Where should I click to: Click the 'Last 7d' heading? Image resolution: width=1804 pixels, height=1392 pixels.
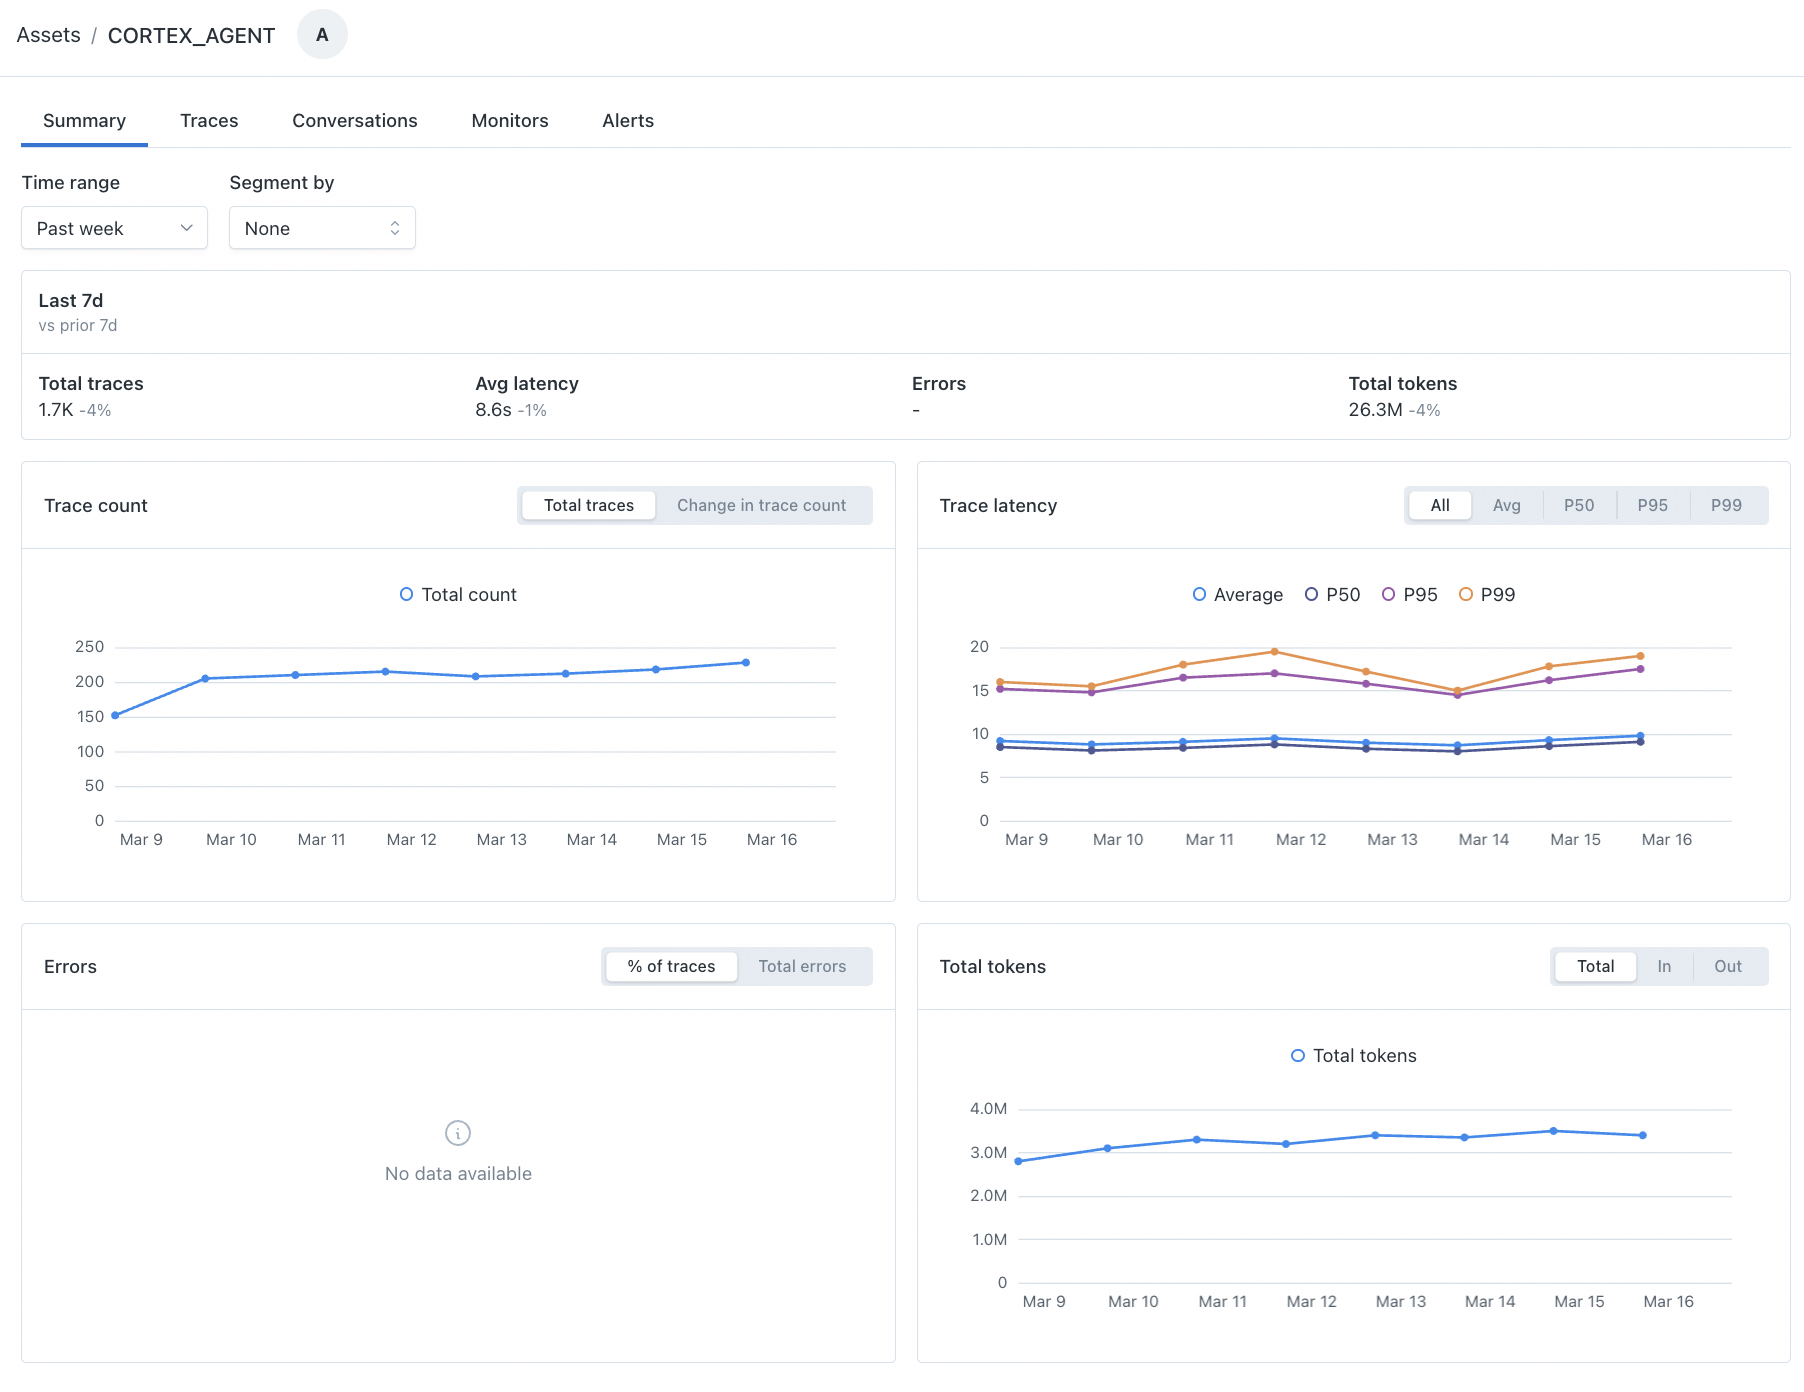point(71,301)
